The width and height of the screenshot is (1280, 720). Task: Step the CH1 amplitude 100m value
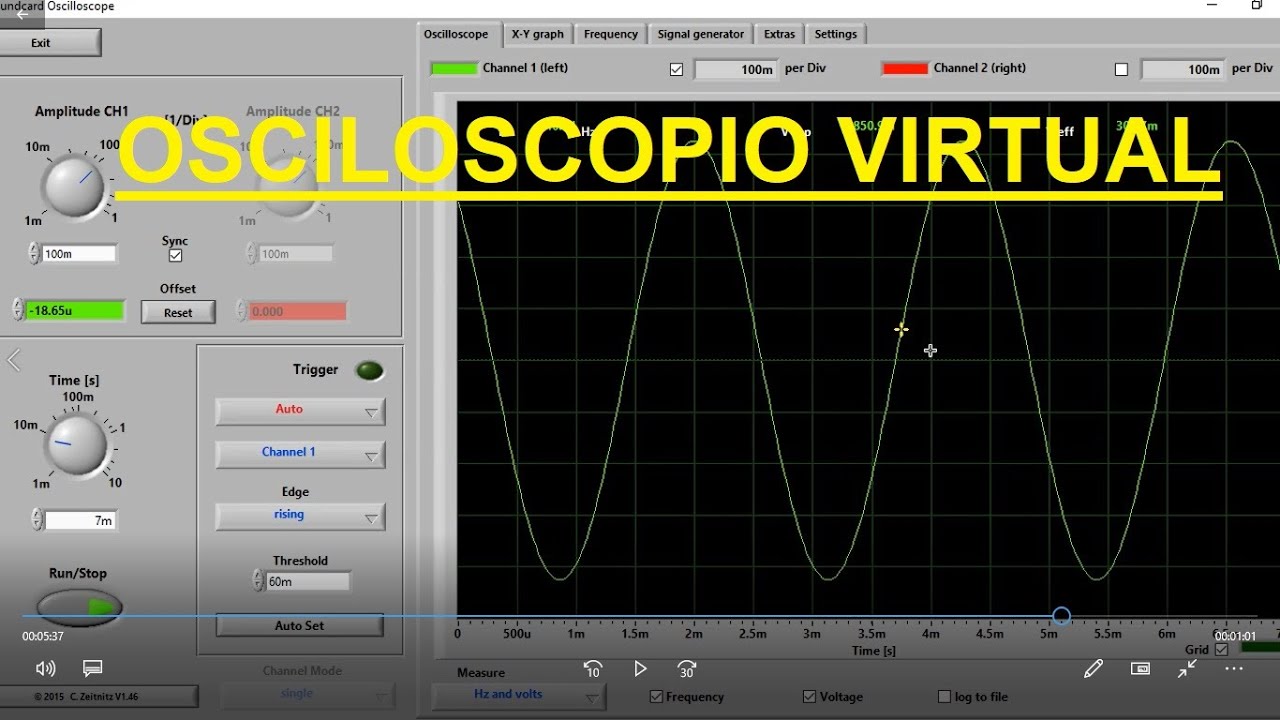35,254
